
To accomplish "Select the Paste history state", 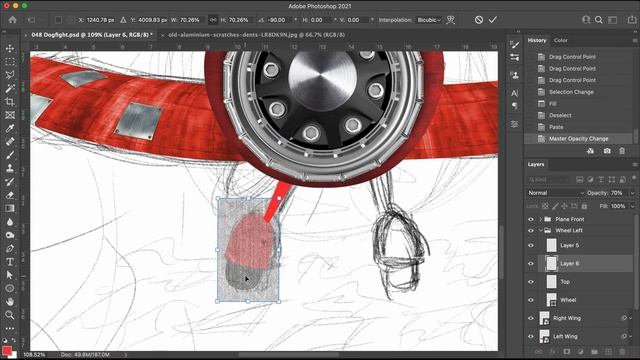I will tap(578, 127).
